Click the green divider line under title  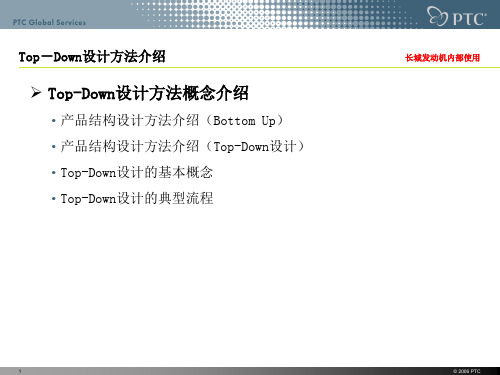[259, 67]
